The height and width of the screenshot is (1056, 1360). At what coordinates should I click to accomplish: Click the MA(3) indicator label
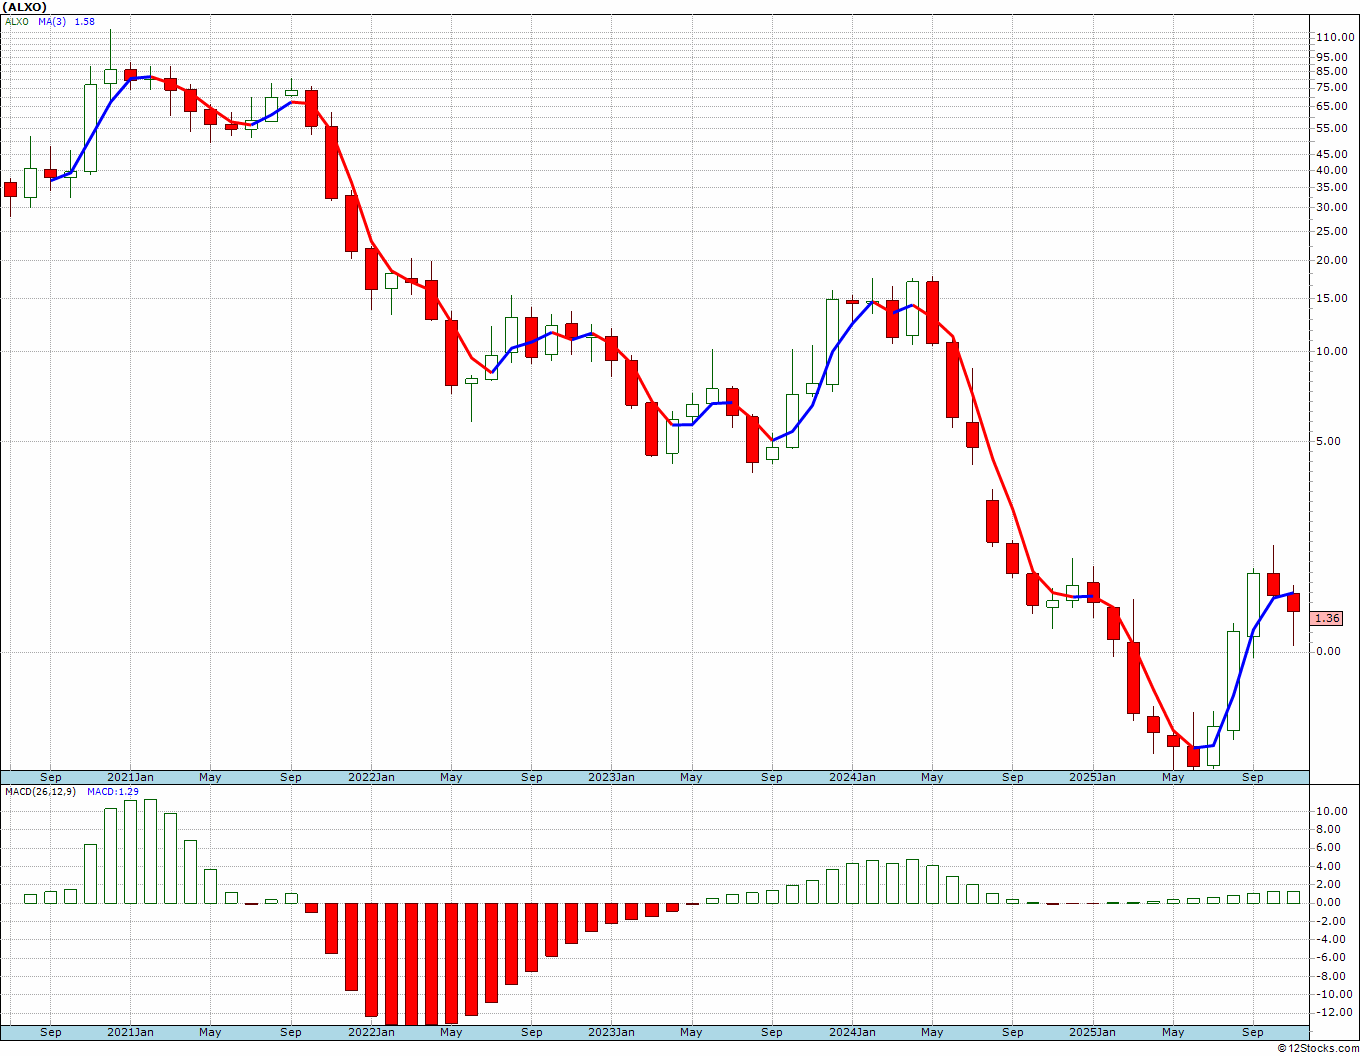(x=52, y=21)
